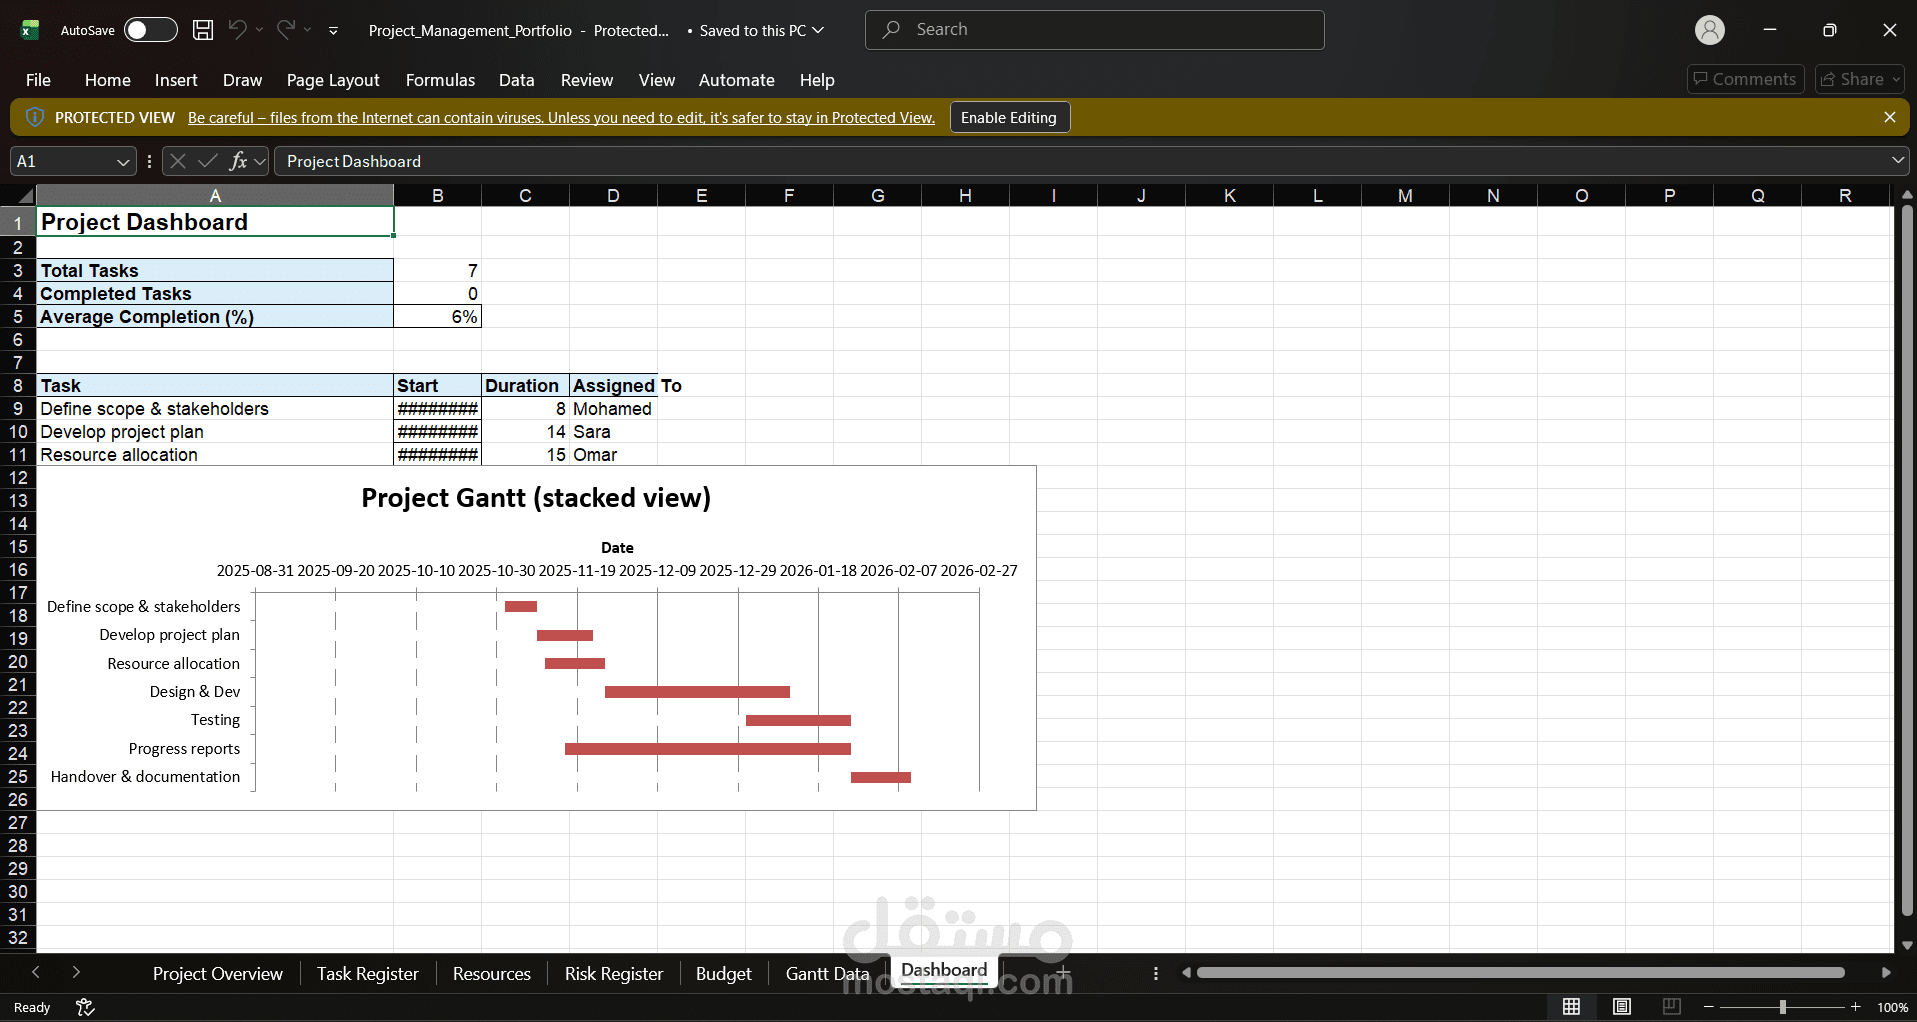The height and width of the screenshot is (1022, 1917).
Task: Click the Enter formula checkmark icon
Action: pyautogui.click(x=208, y=161)
